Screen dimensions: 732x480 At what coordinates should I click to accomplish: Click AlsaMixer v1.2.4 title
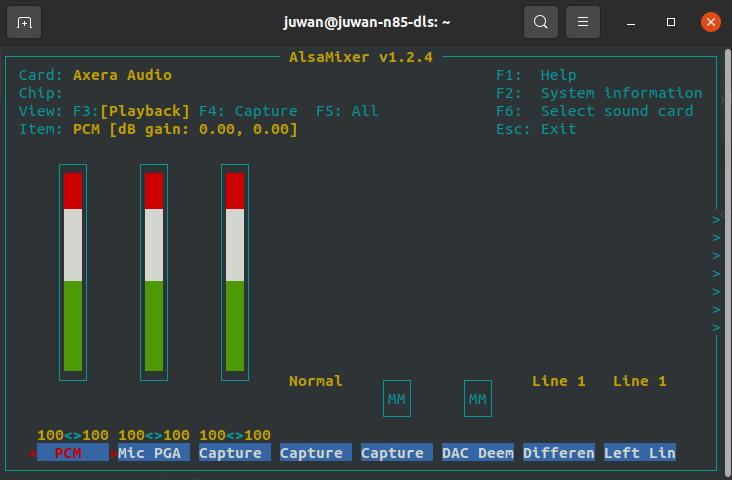click(361, 57)
